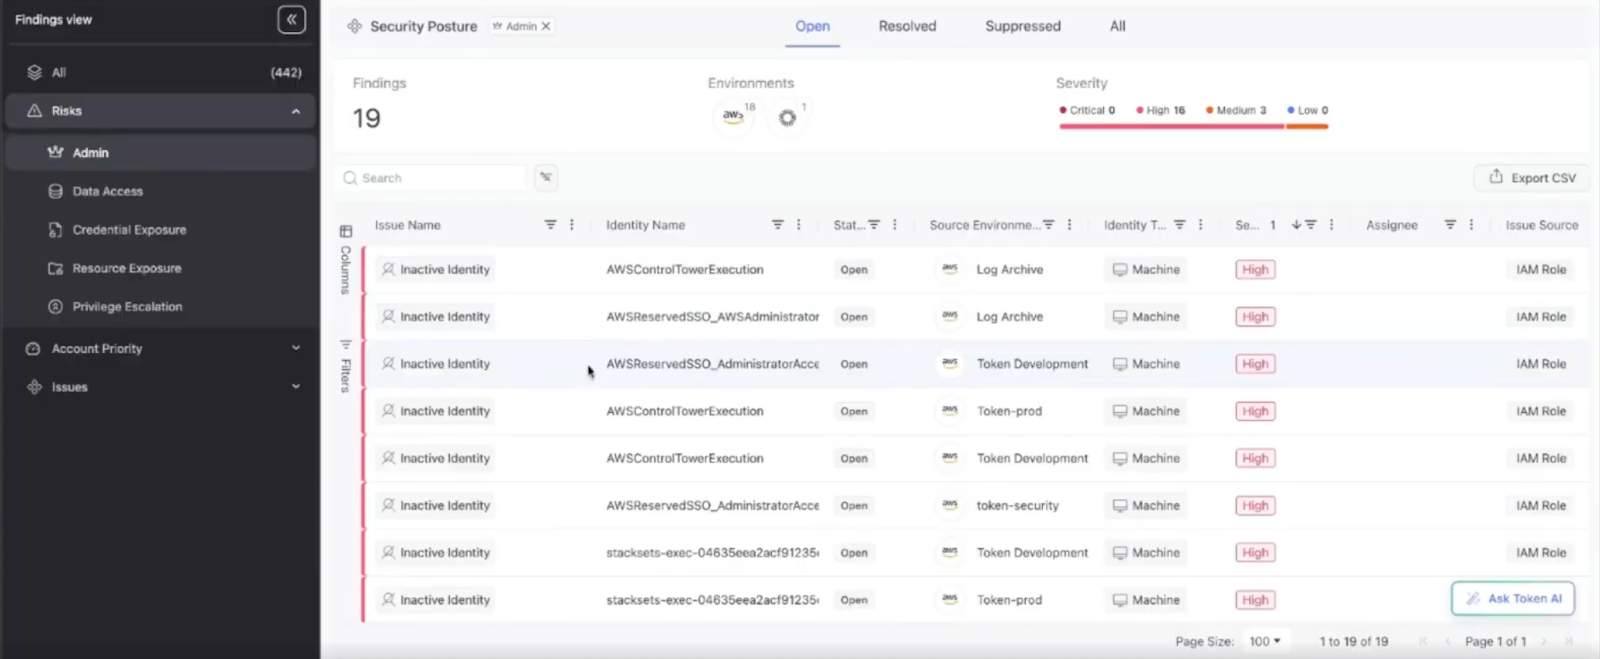The image size is (1600, 659).
Task: Open Identity Name column filter
Action: [777, 225]
